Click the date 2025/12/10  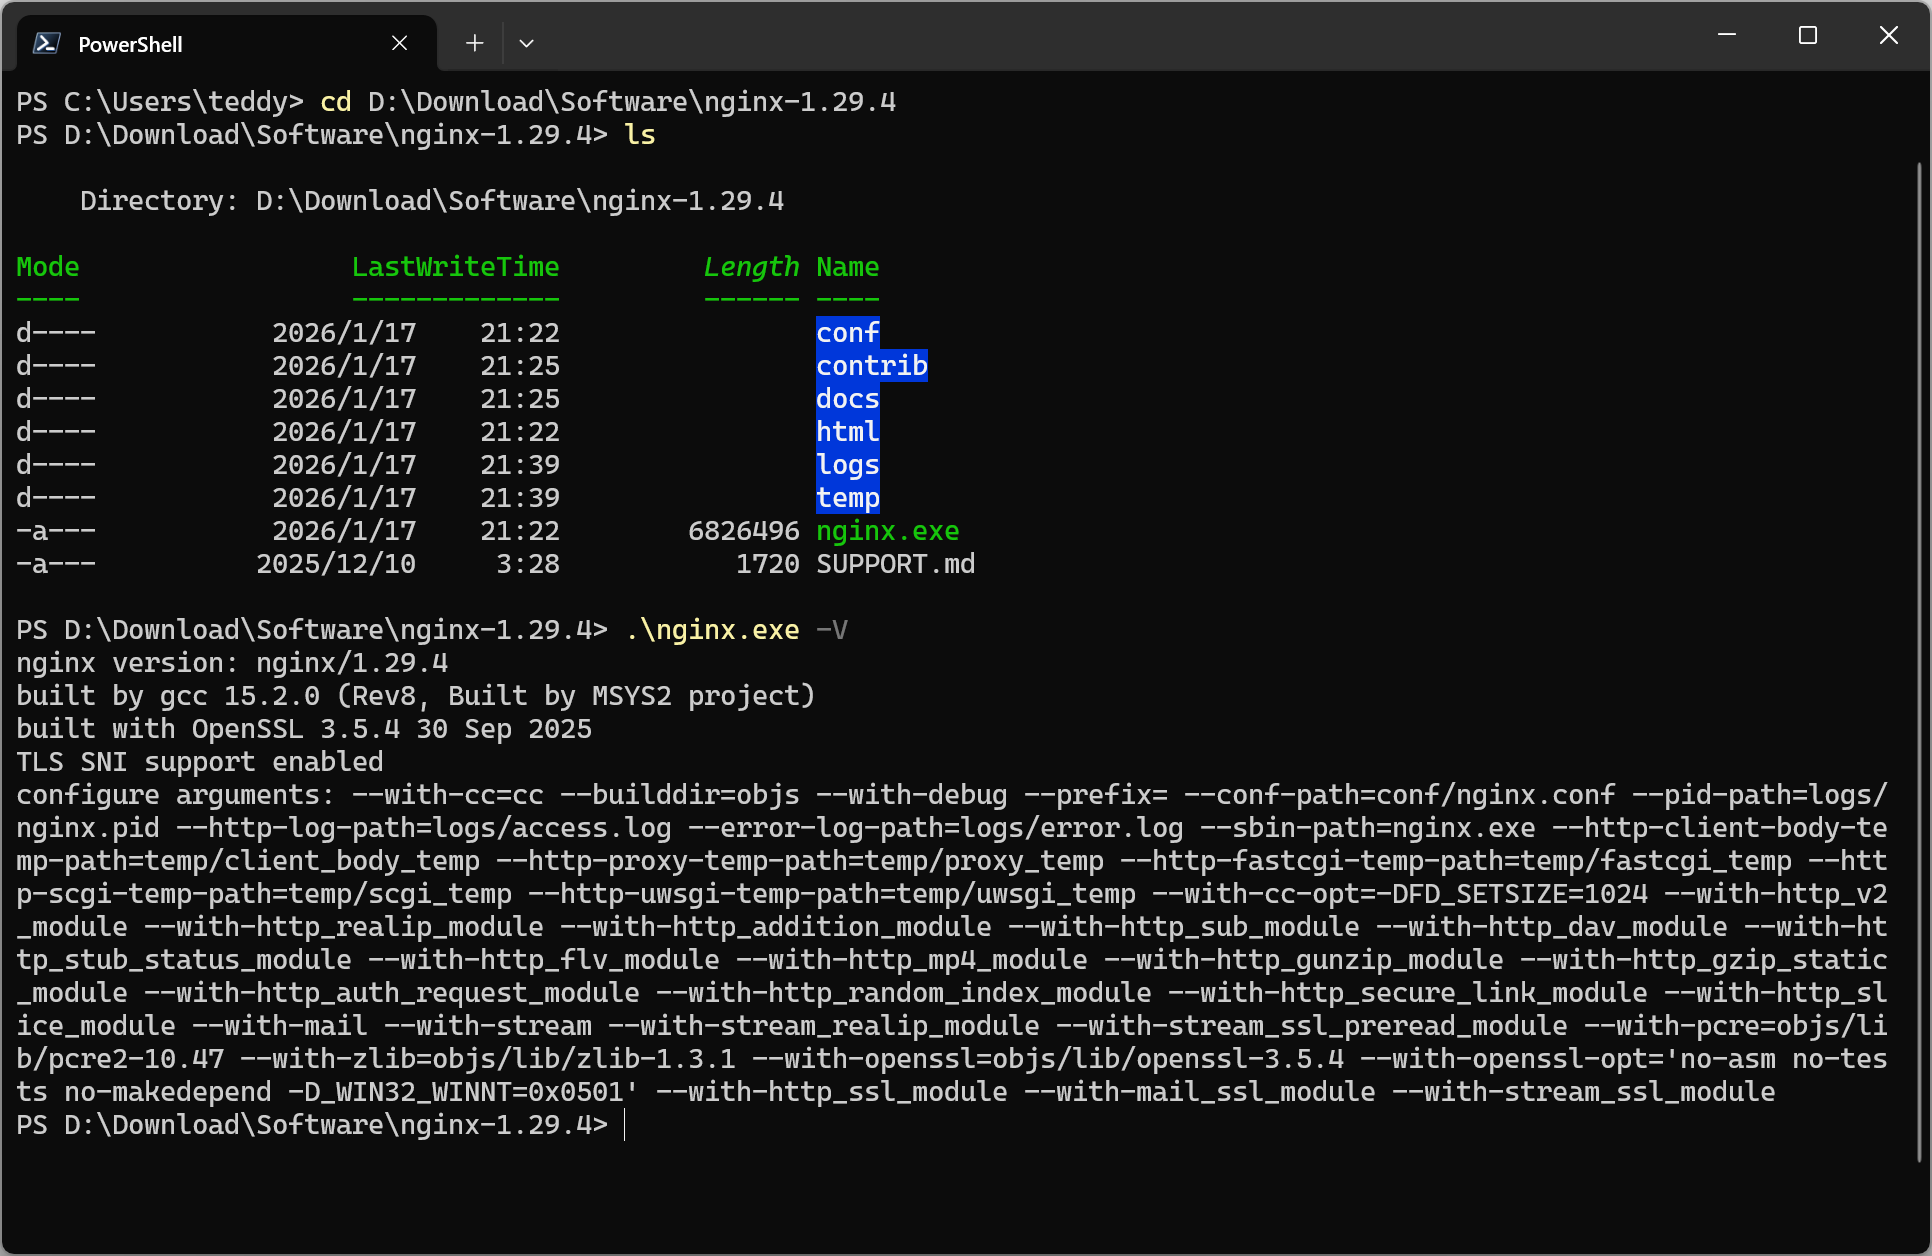(336, 564)
